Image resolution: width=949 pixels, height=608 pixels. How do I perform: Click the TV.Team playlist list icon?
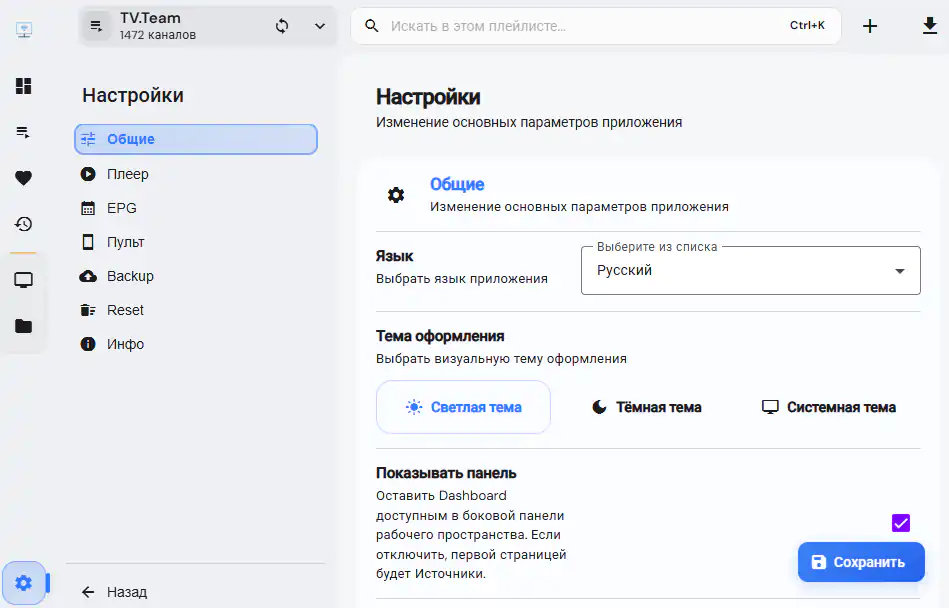tap(96, 26)
